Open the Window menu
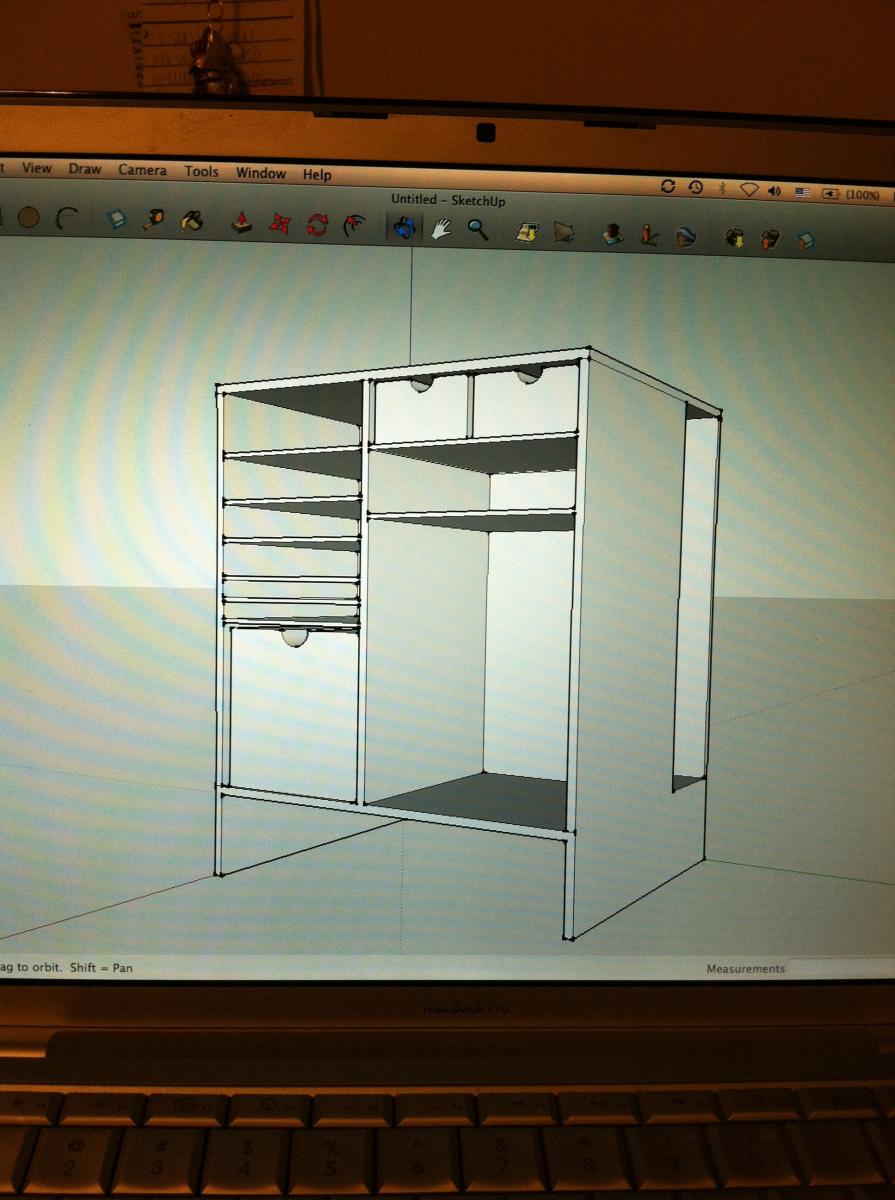The width and height of the screenshot is (895, 1200). tap(260, 173)
